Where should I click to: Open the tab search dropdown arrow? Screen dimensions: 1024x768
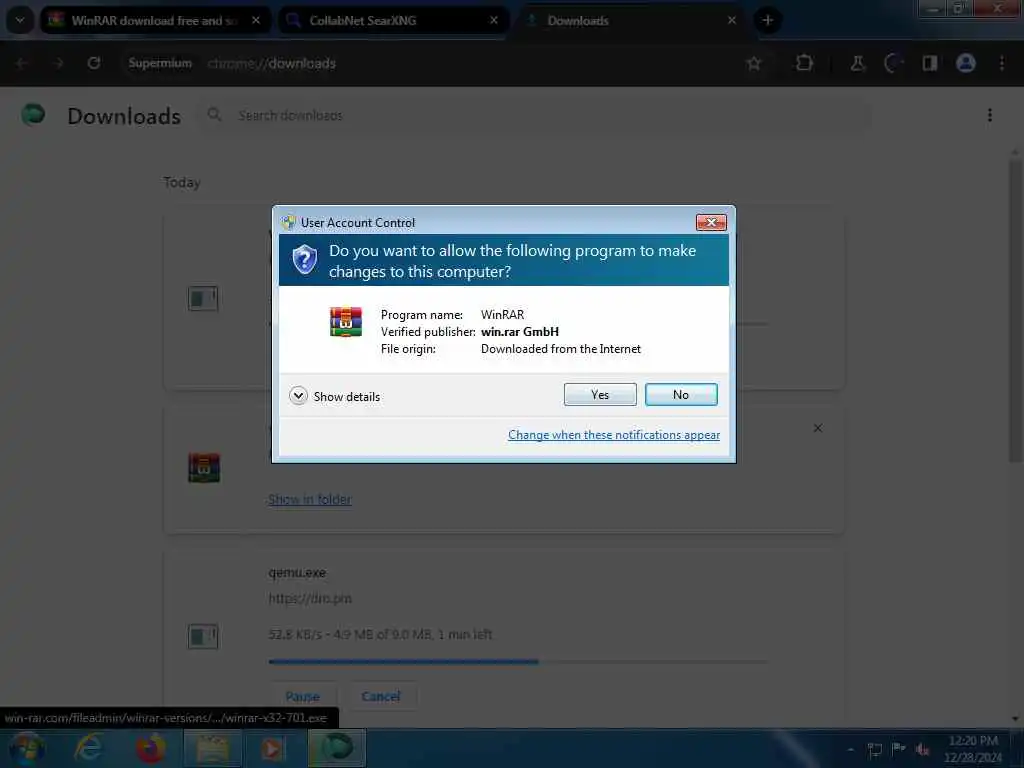20,20
